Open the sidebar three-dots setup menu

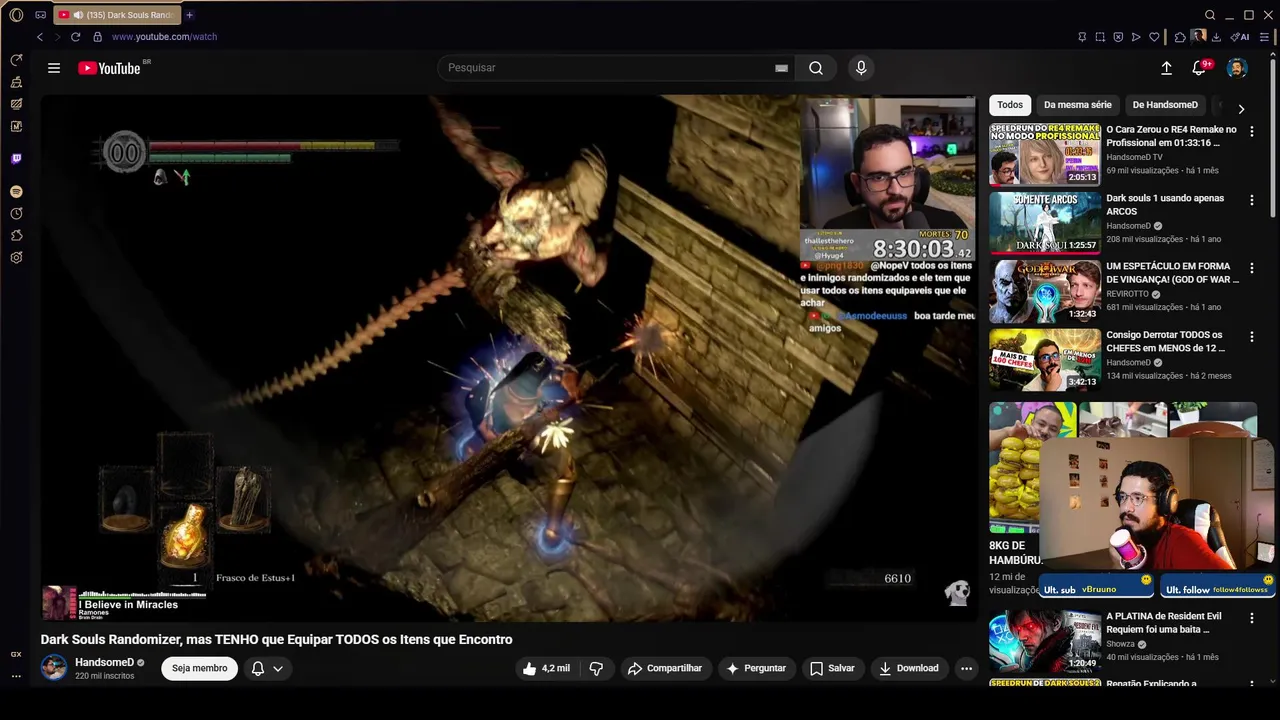coord(16,676)
